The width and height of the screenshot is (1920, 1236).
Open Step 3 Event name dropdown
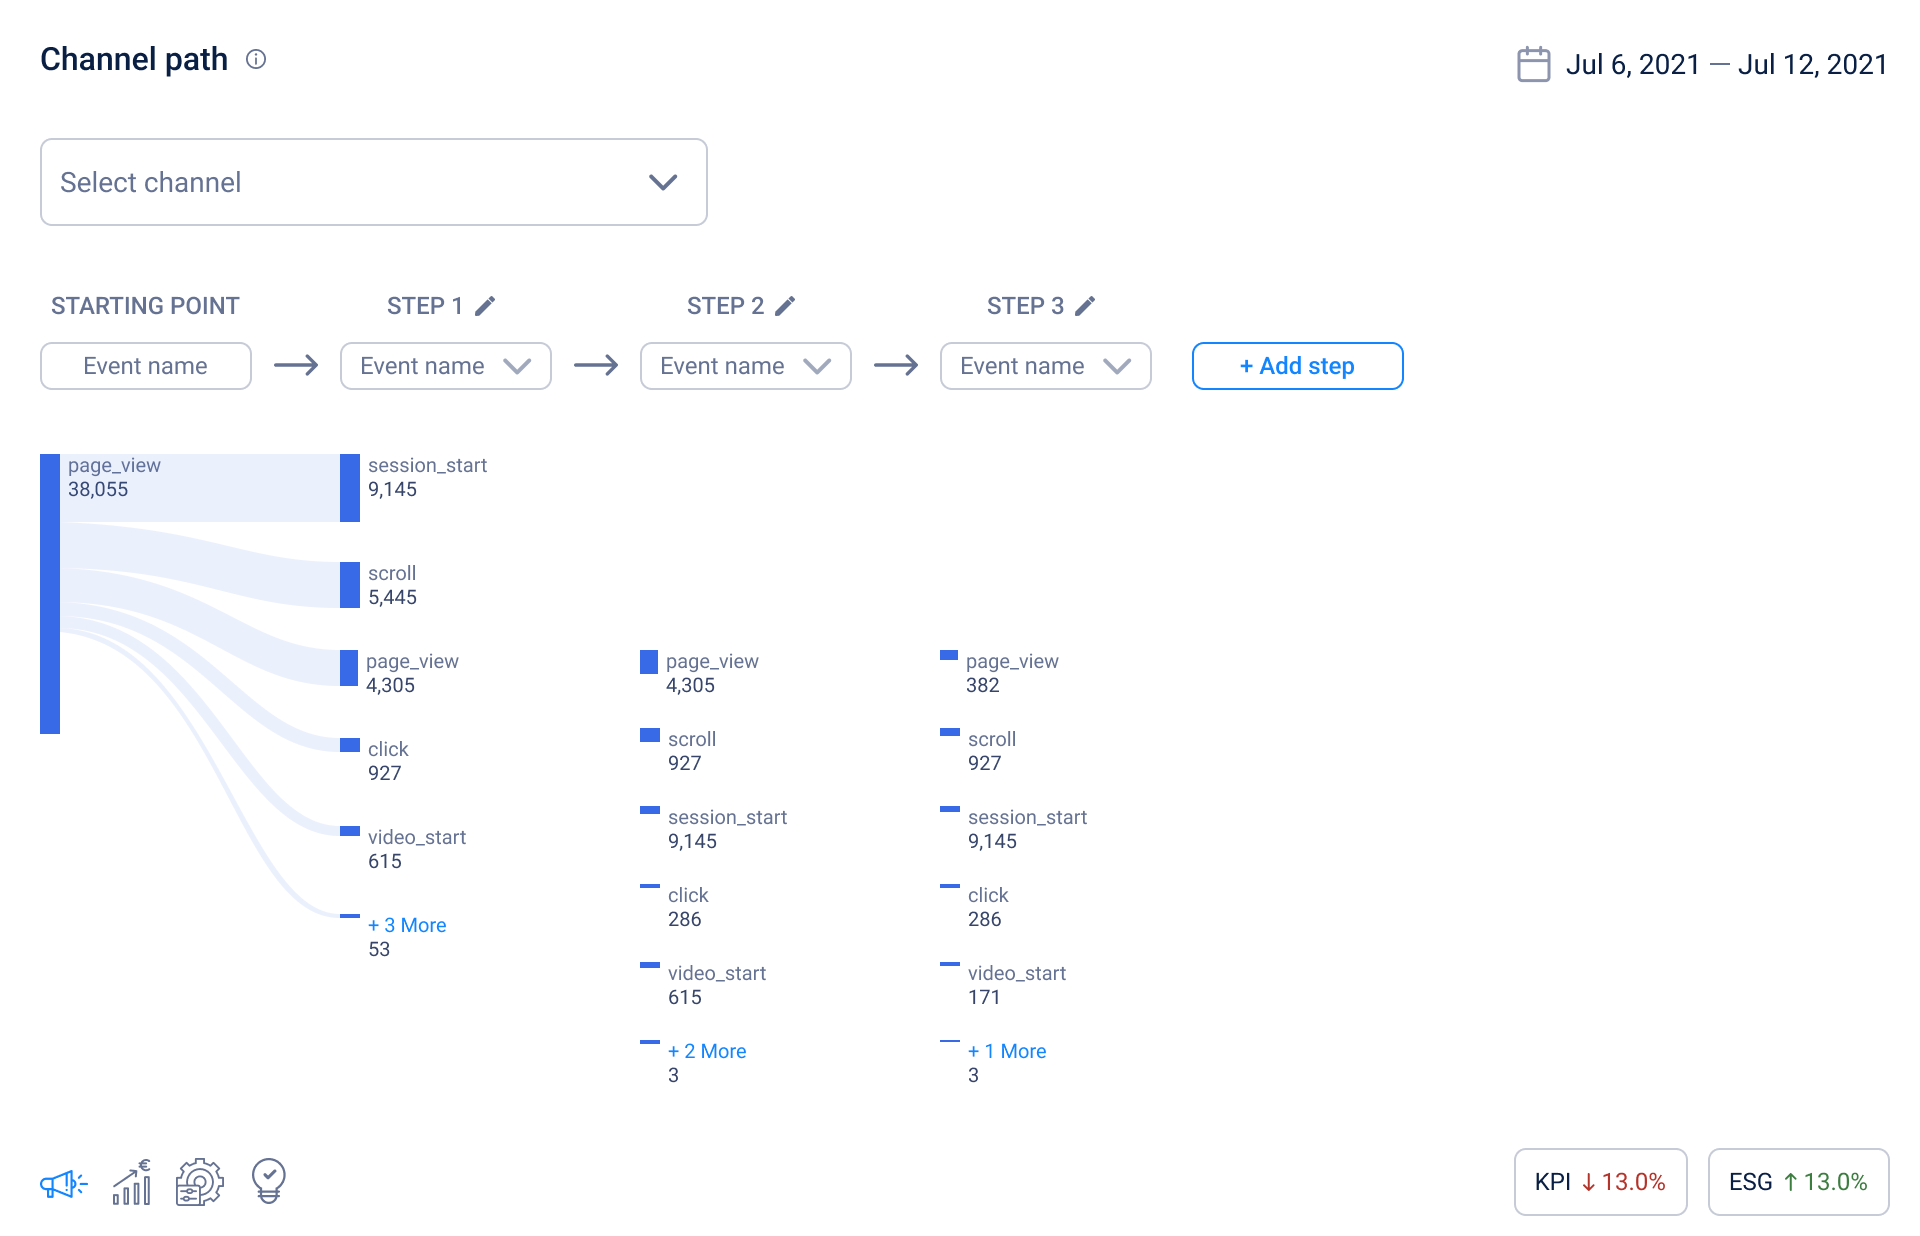click(x=1046, y=366)
